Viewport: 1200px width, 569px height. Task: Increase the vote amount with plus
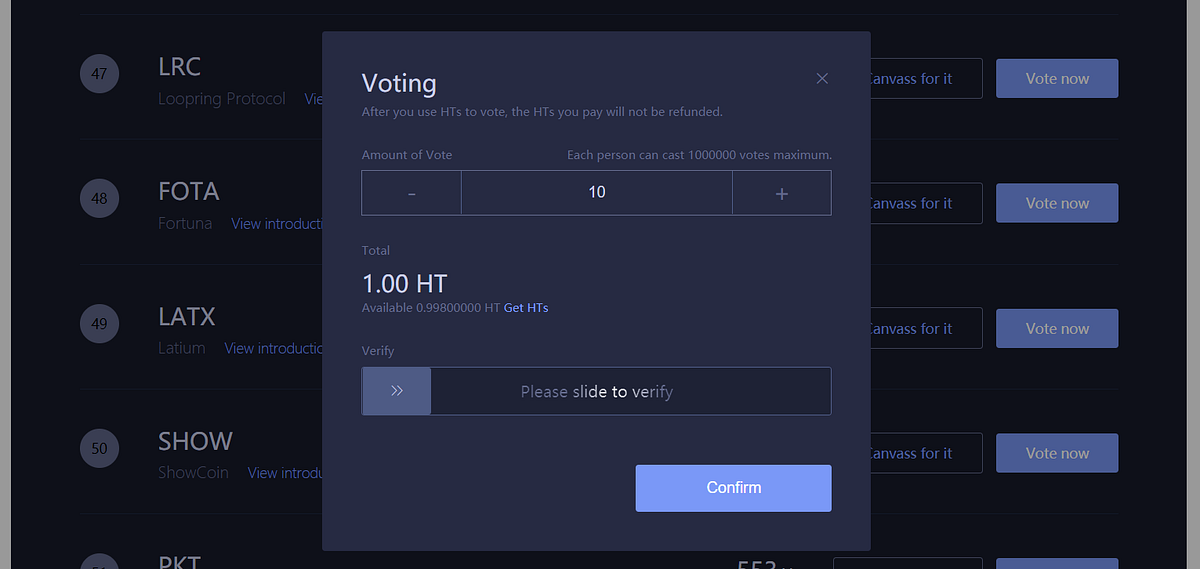[782, 193]
